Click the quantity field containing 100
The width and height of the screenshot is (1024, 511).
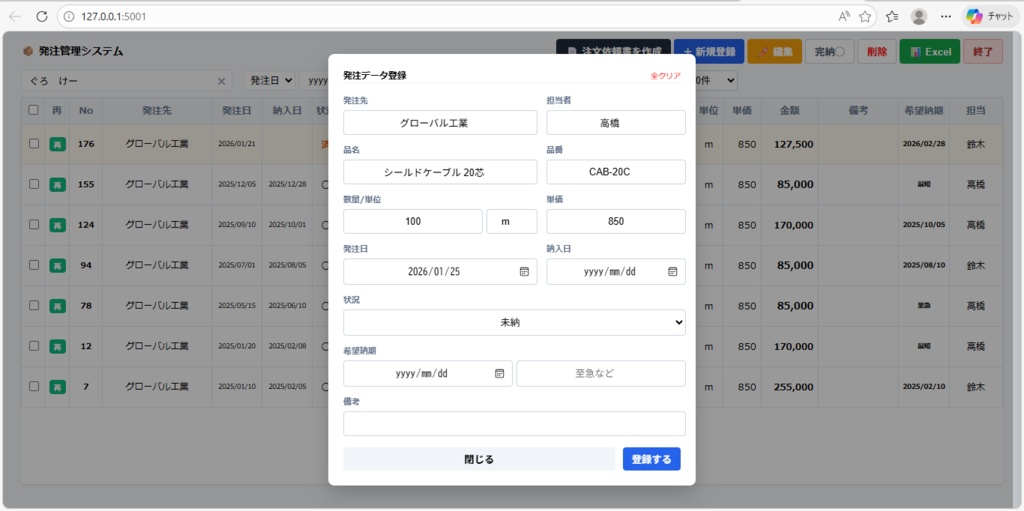click(413, 222)
